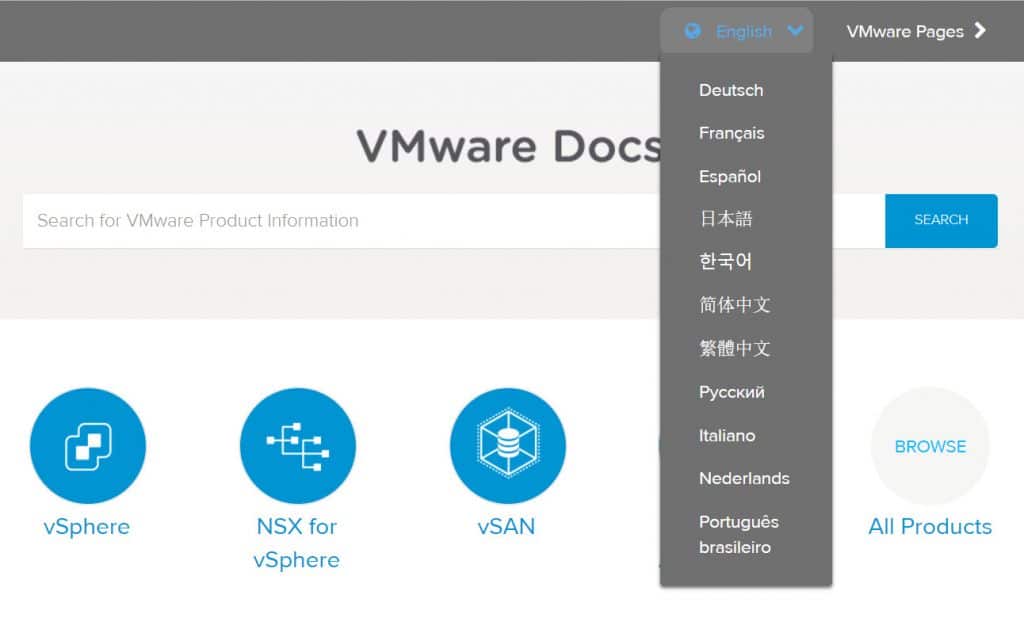The height and width of the screenshot is (633, 1024).
Task: Open the NSX for vSphere circle icon
Action: [298, 446]
